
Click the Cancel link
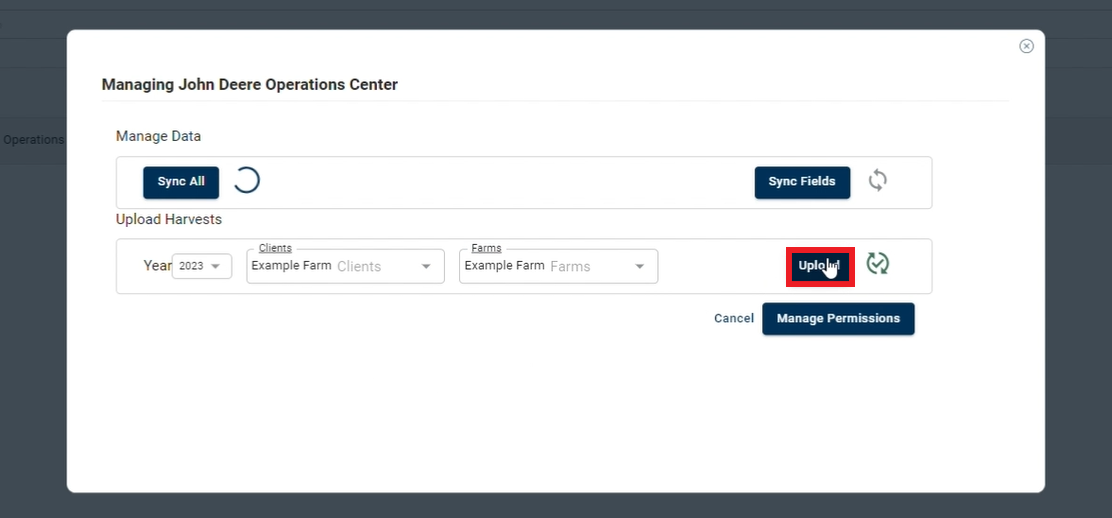click(734, 319)
